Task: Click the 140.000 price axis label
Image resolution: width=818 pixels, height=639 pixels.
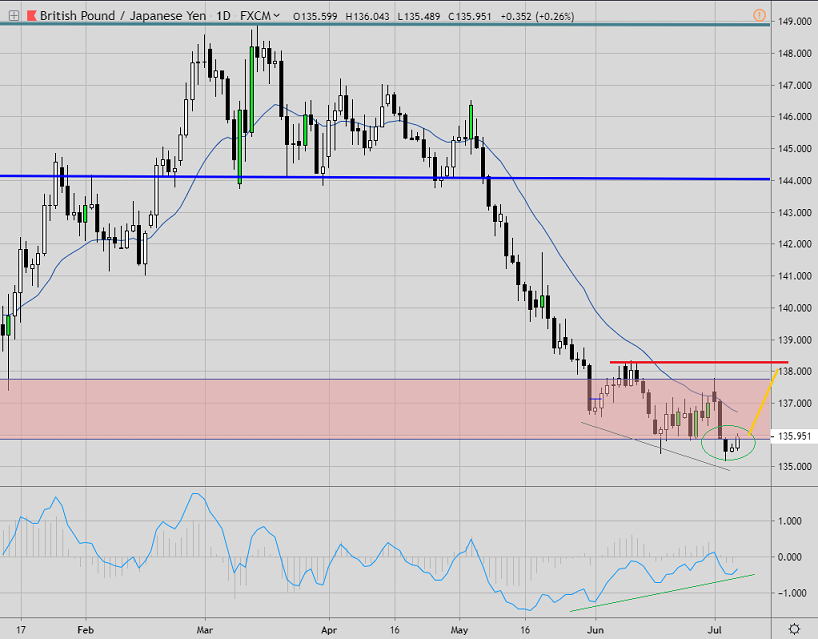Action: click(795, 308)
